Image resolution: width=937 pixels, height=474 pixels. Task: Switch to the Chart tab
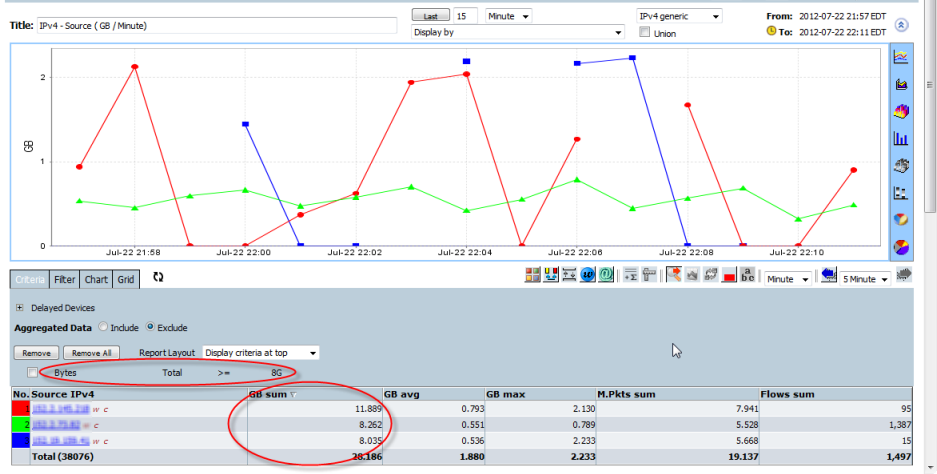96,279
